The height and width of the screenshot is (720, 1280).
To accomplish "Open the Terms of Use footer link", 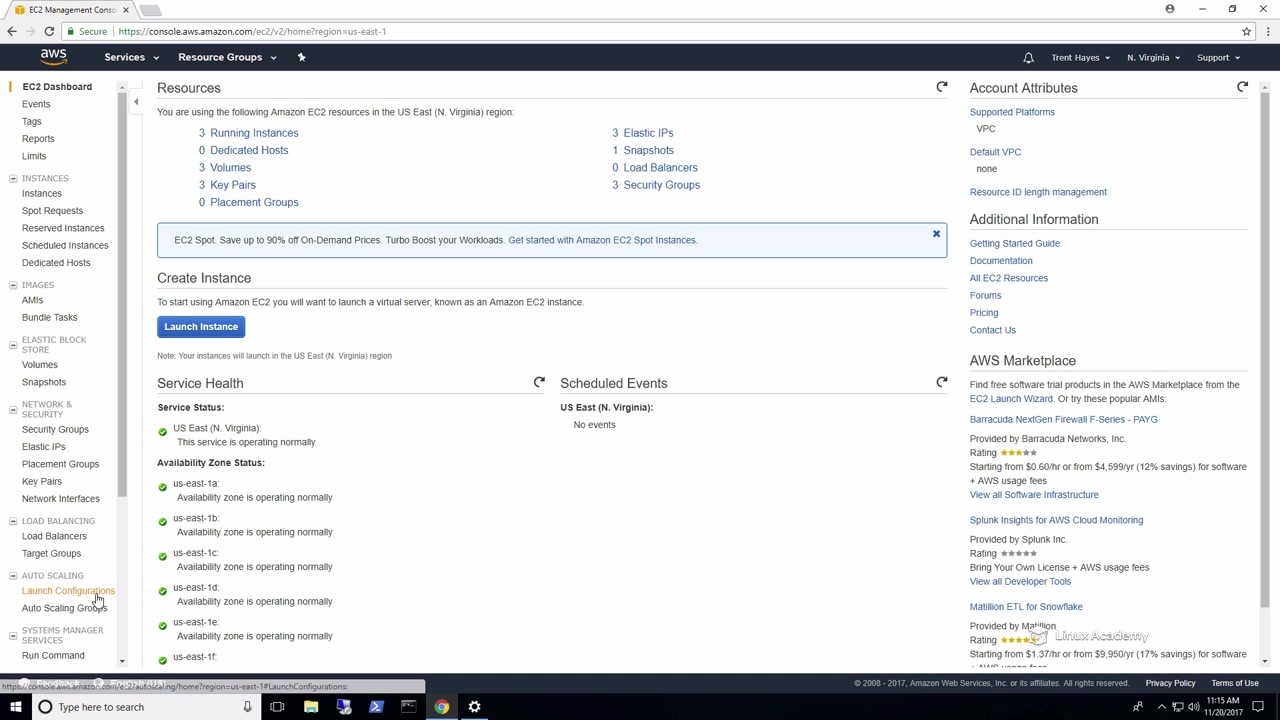I will point(1234,683).
